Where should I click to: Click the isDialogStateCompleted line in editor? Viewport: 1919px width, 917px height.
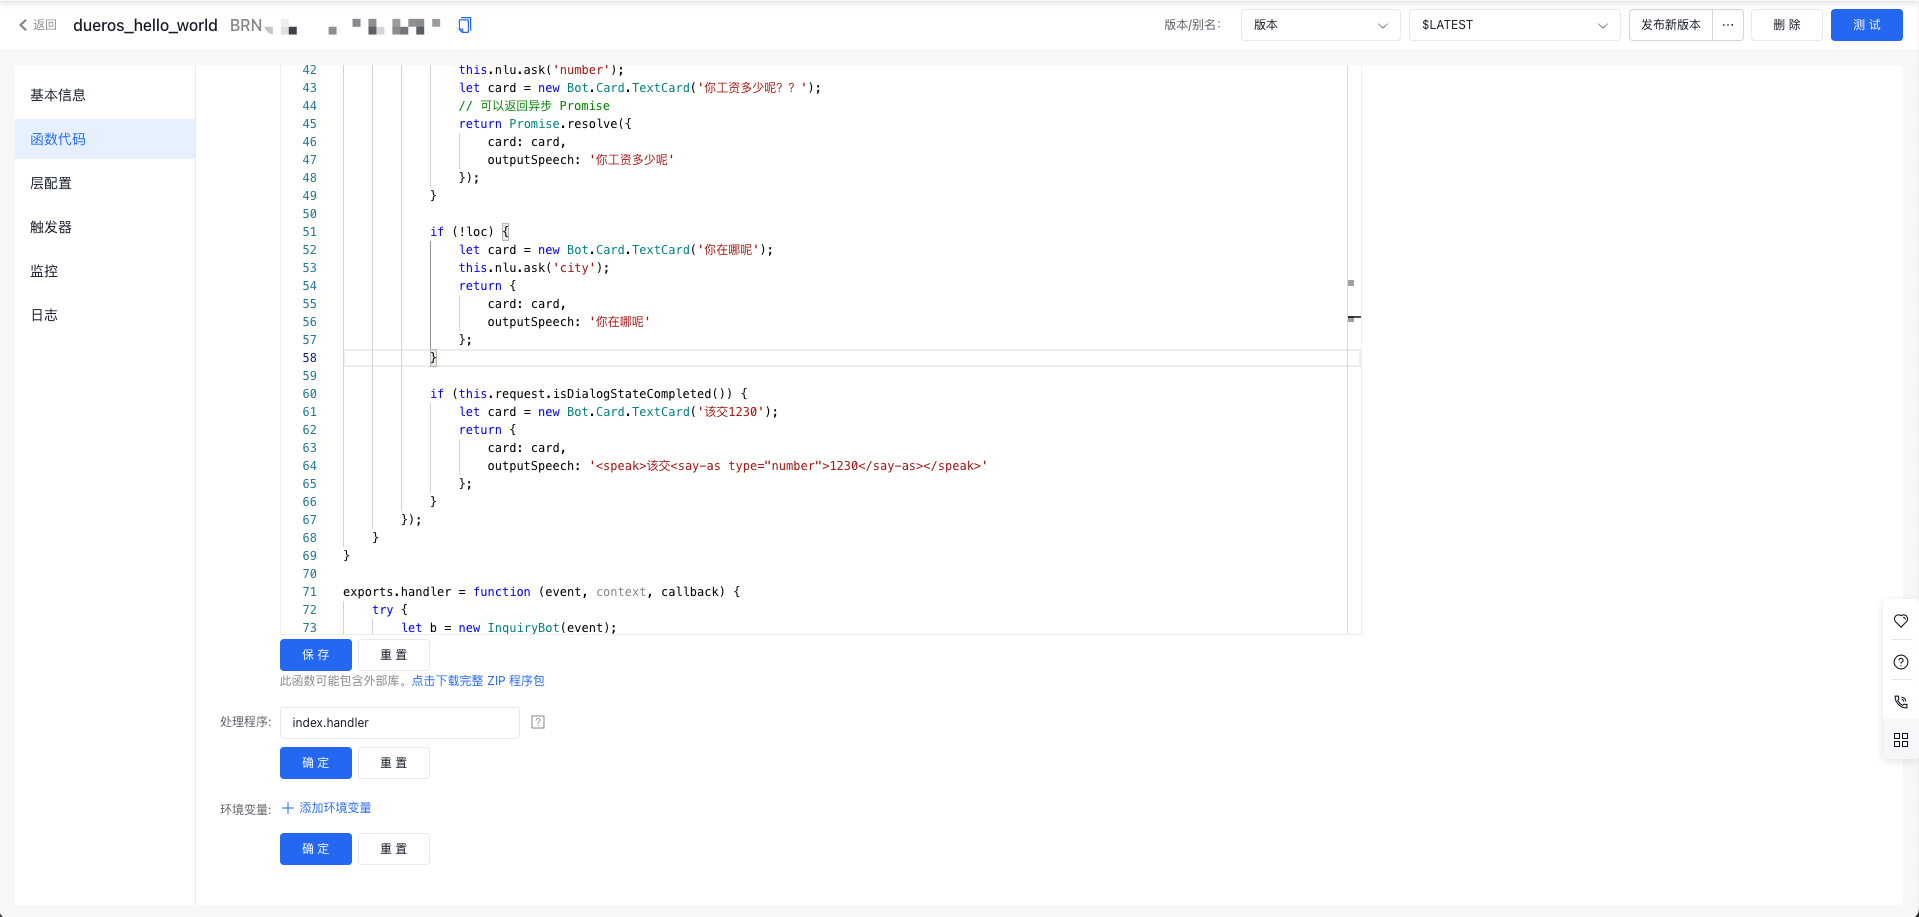(x=588, y=394)
